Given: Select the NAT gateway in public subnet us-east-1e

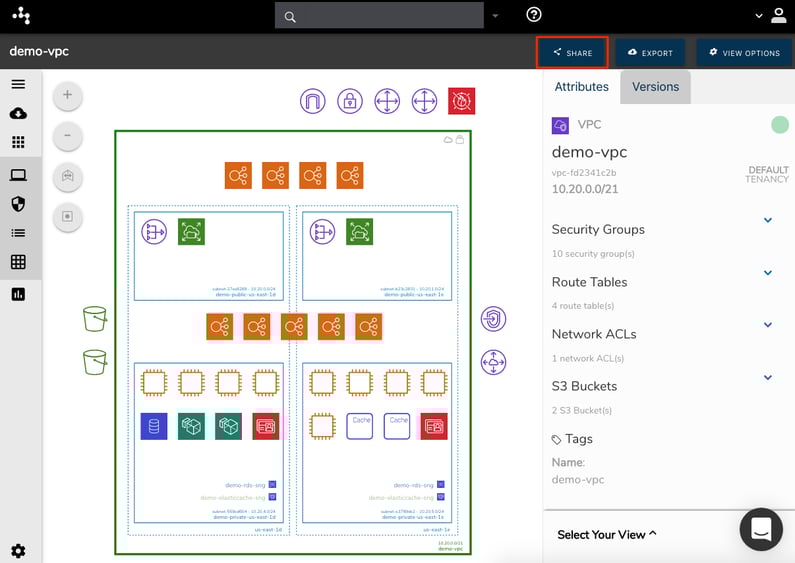Looking at the screenshot, I should point(322,232).
